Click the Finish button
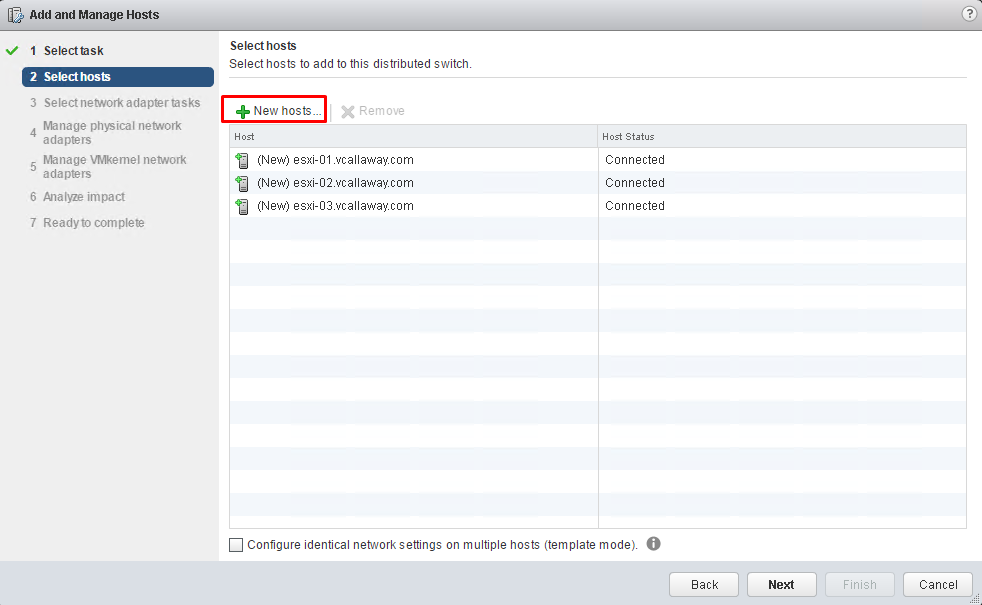 pyautogui.click(x=859, y=584)
